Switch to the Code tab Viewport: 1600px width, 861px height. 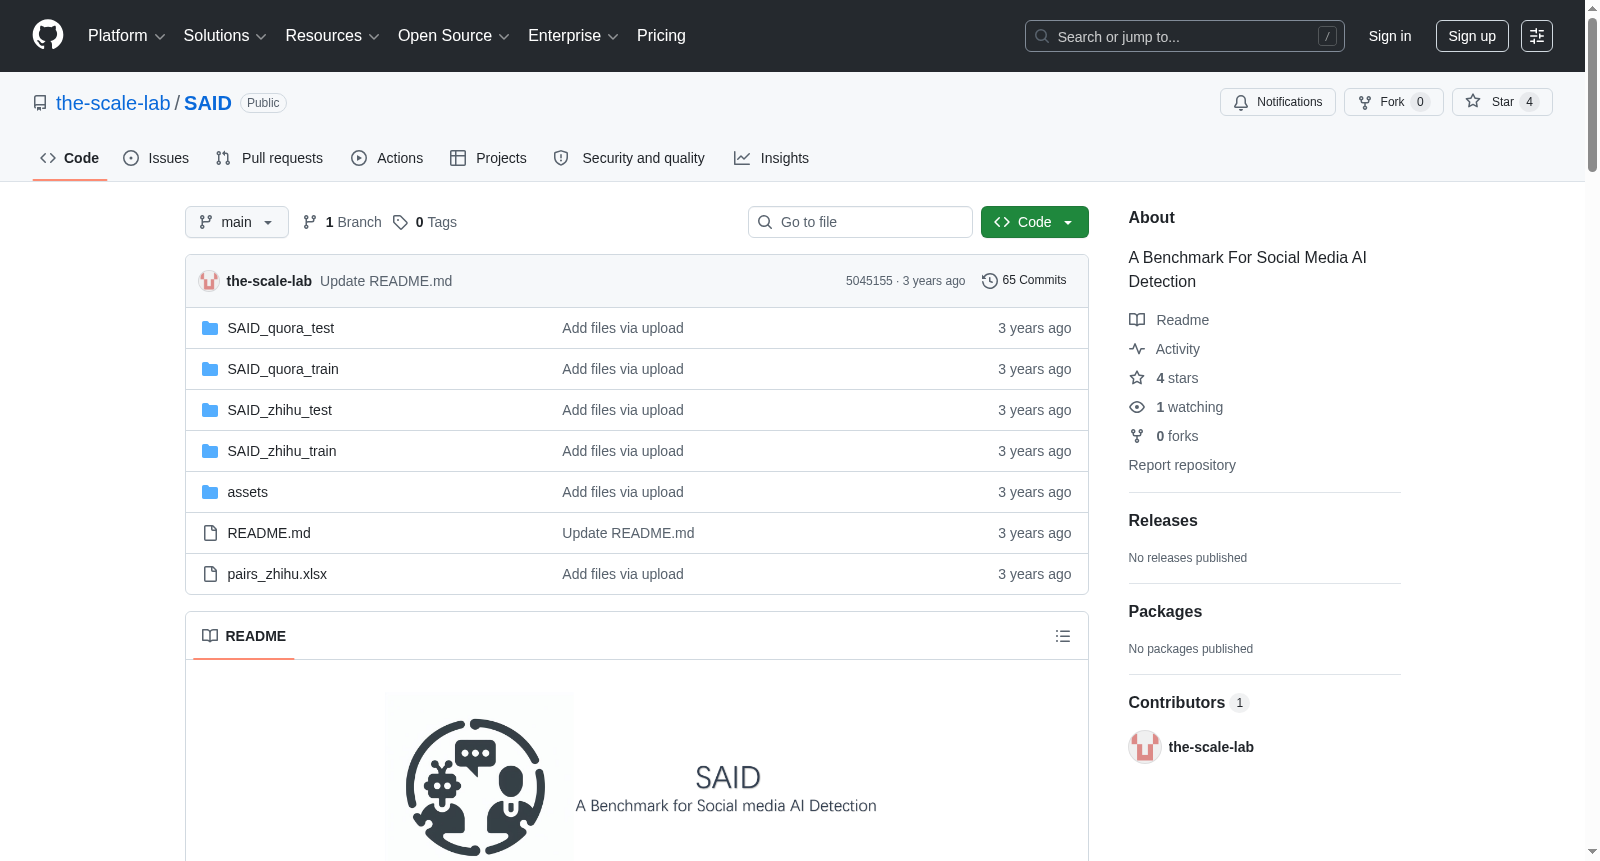(x=70, y=158)
